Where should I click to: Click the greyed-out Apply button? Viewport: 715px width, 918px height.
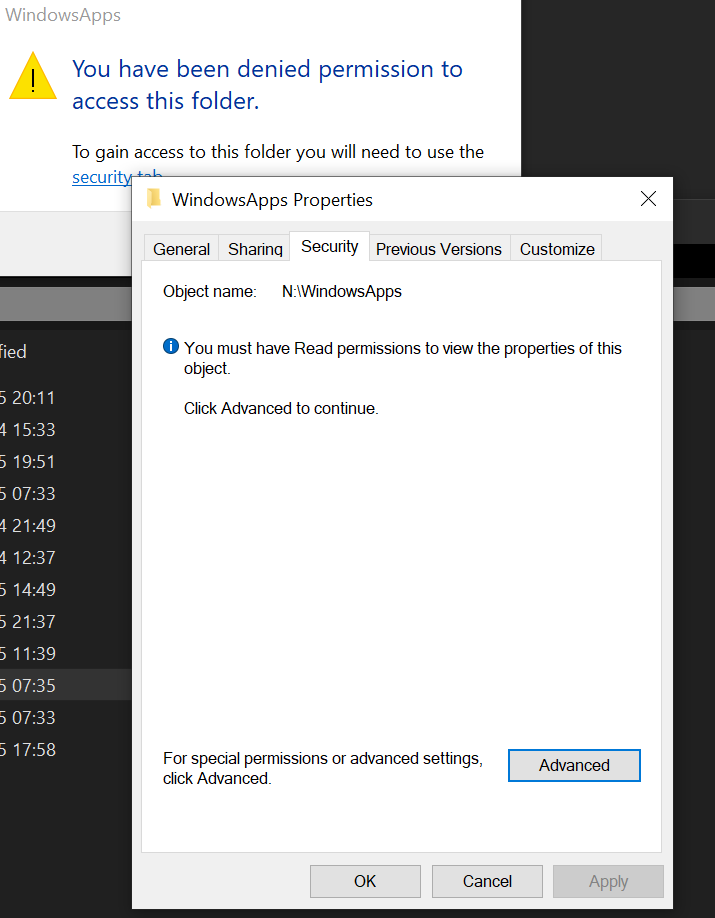pyautogui.click(x=608, y=881)
